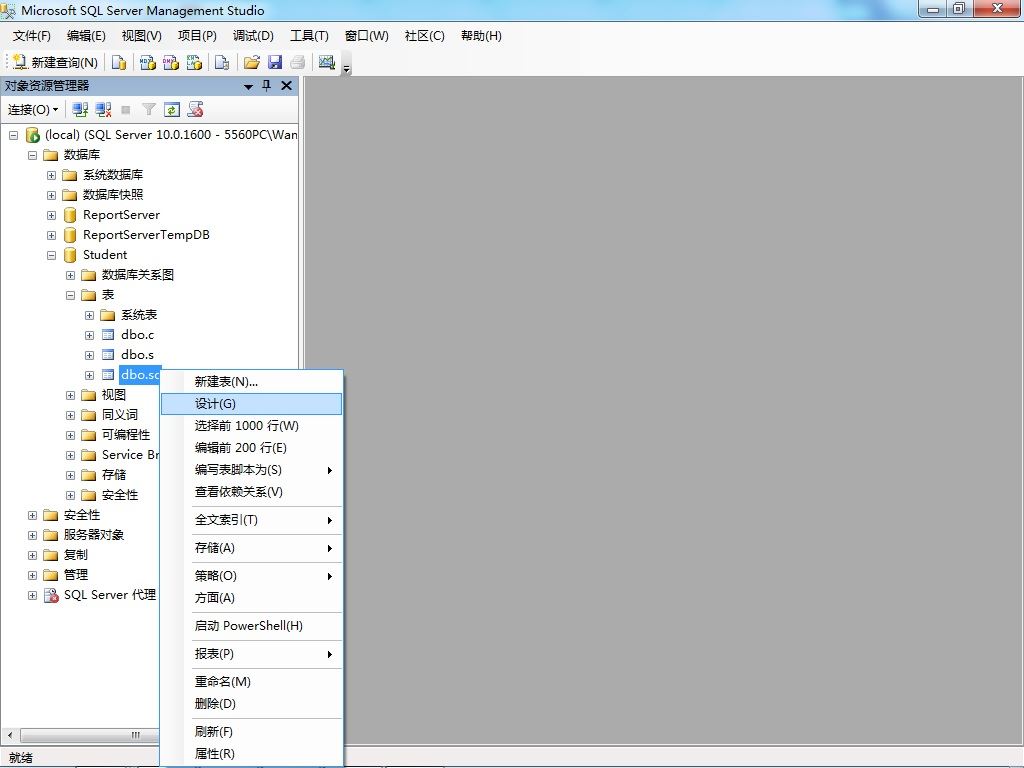Open the 项目(P) menu
1024x768 pixels.
pos(197,36)
